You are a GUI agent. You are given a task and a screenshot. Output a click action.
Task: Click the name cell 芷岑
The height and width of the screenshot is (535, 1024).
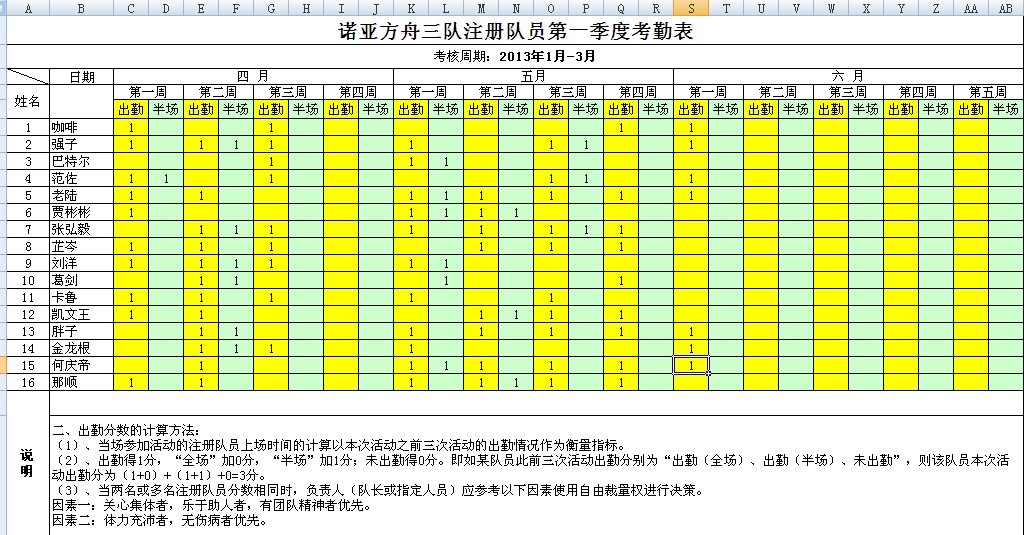click(82, 246)
